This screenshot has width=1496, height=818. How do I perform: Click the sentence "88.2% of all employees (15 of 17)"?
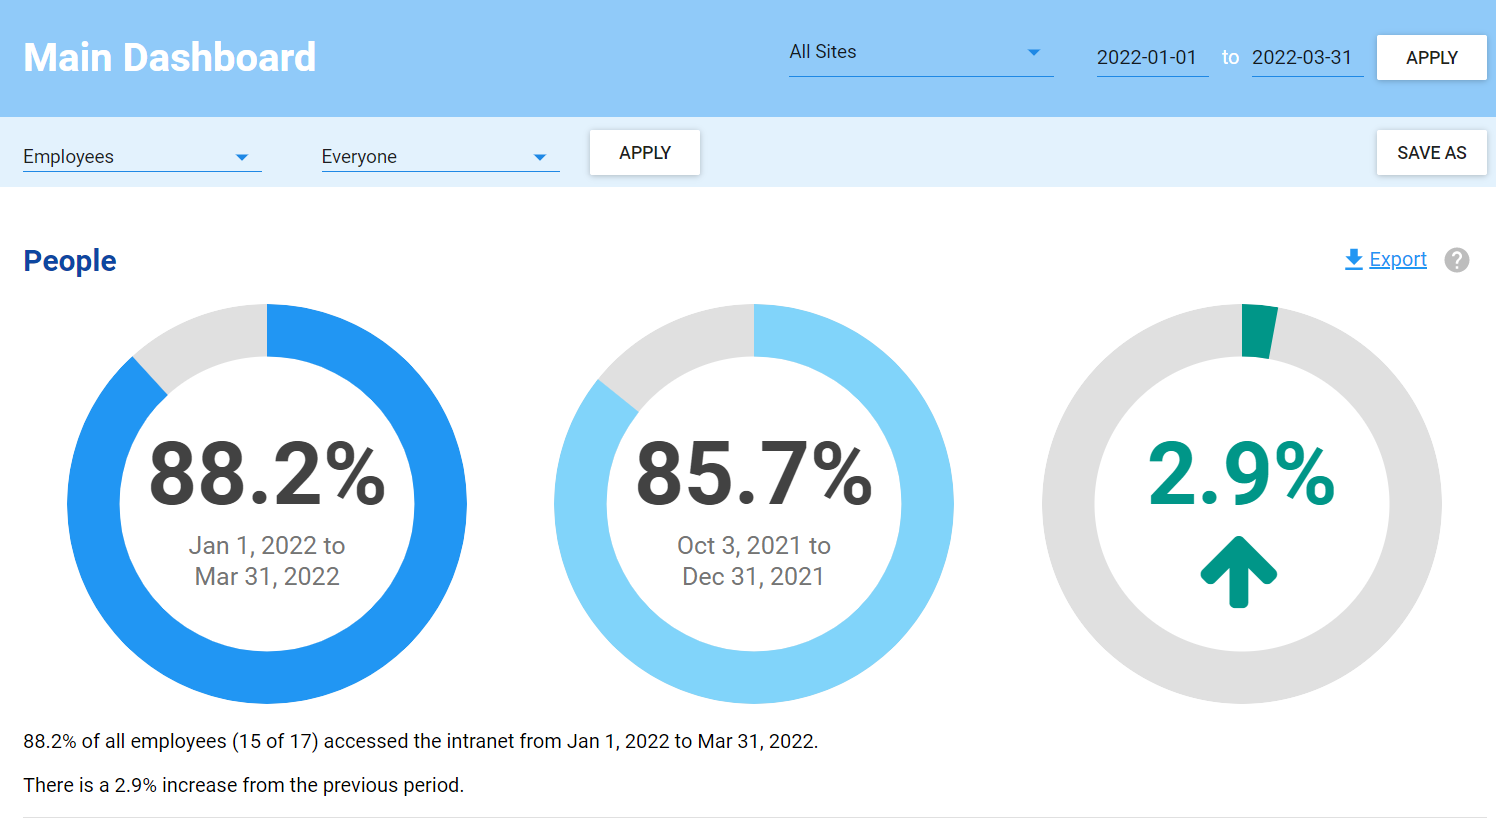[171, 742]
